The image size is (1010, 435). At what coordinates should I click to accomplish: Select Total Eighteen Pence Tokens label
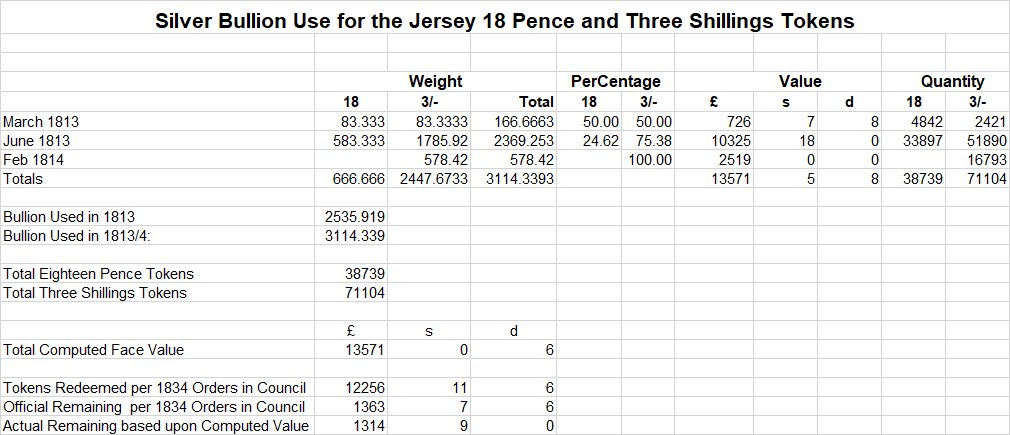click(99, 274)
